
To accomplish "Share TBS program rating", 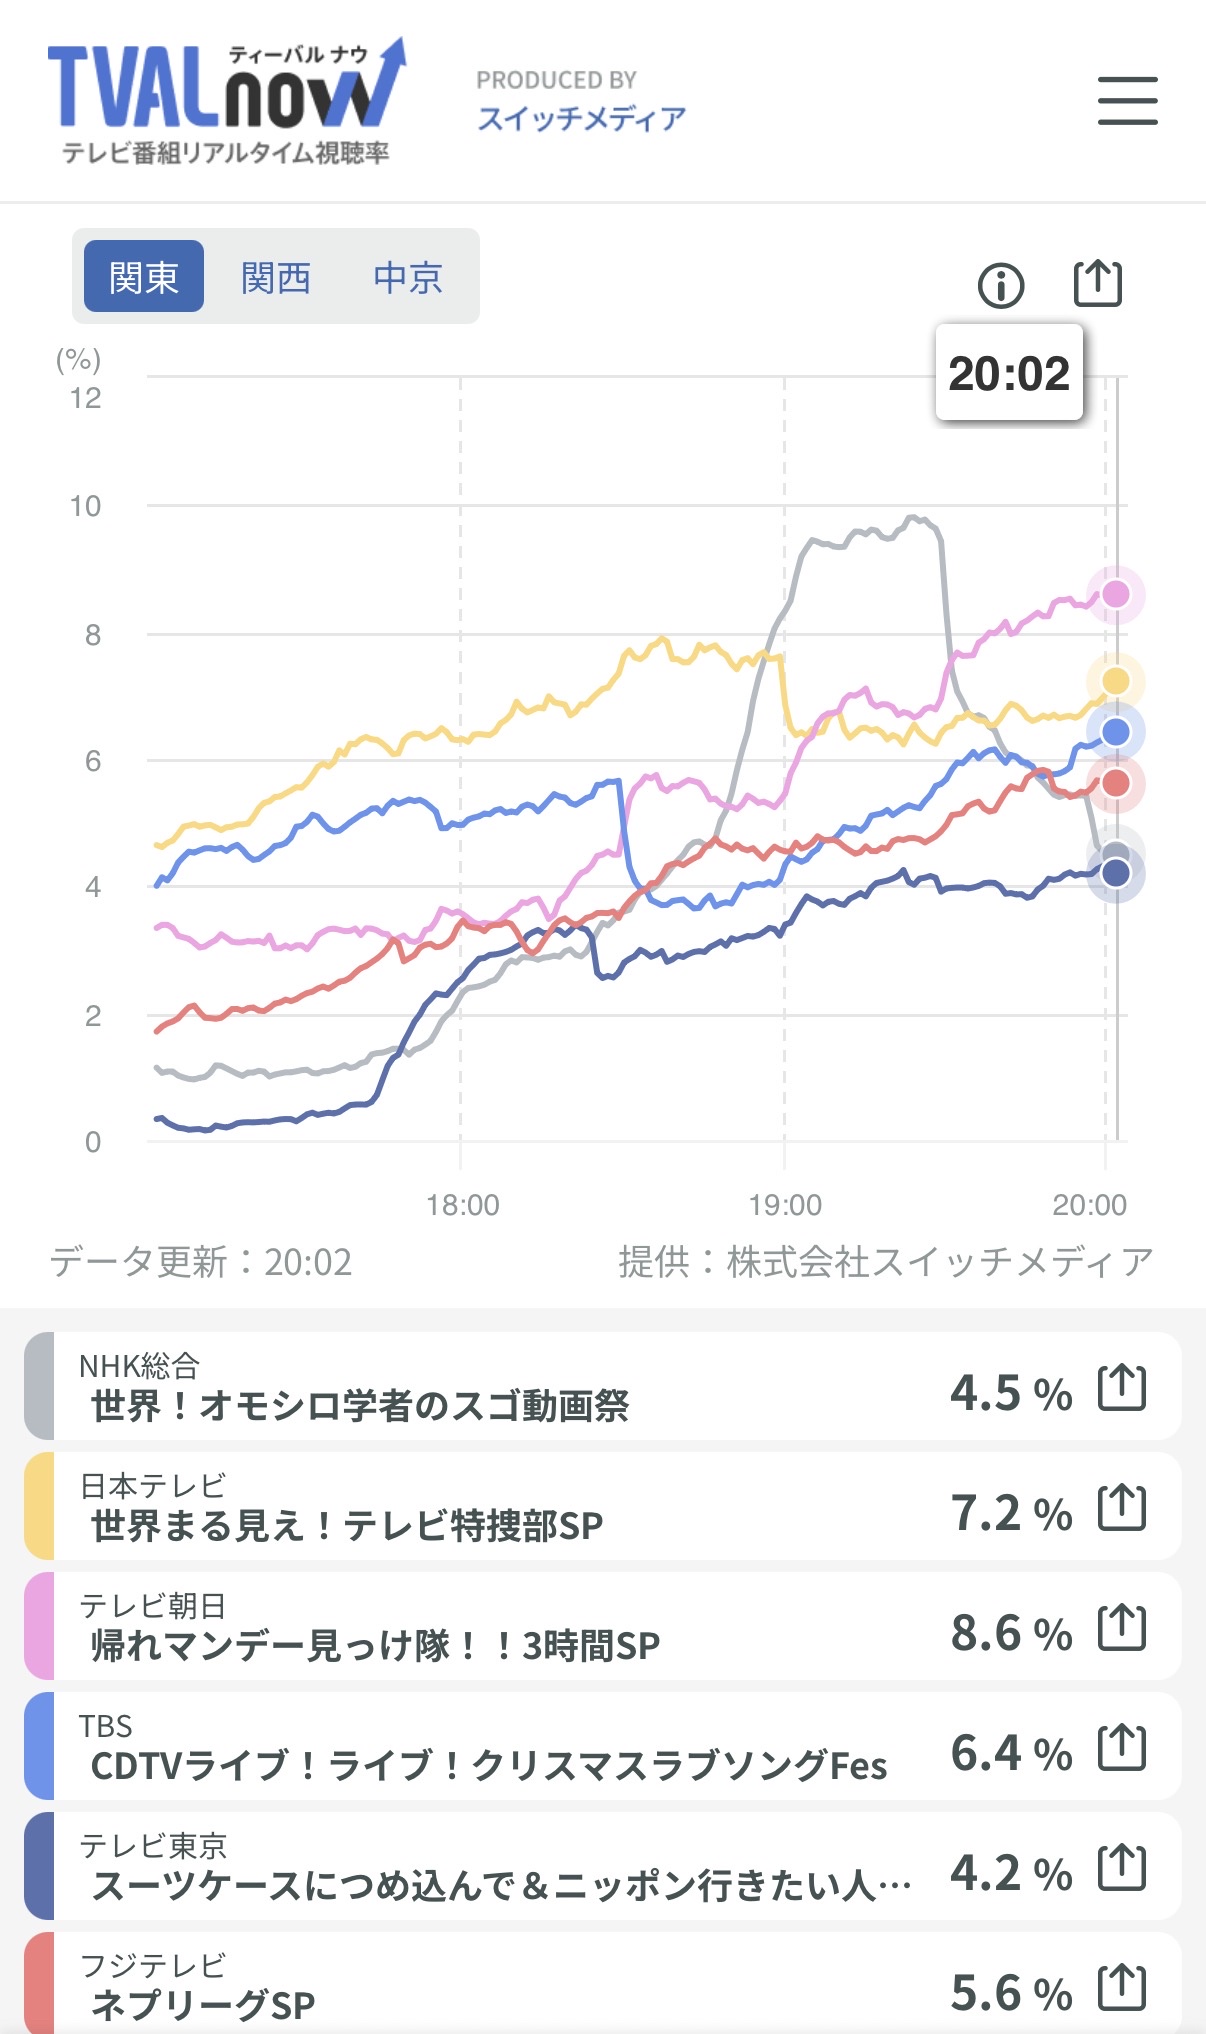I will pos(1121,1748).
